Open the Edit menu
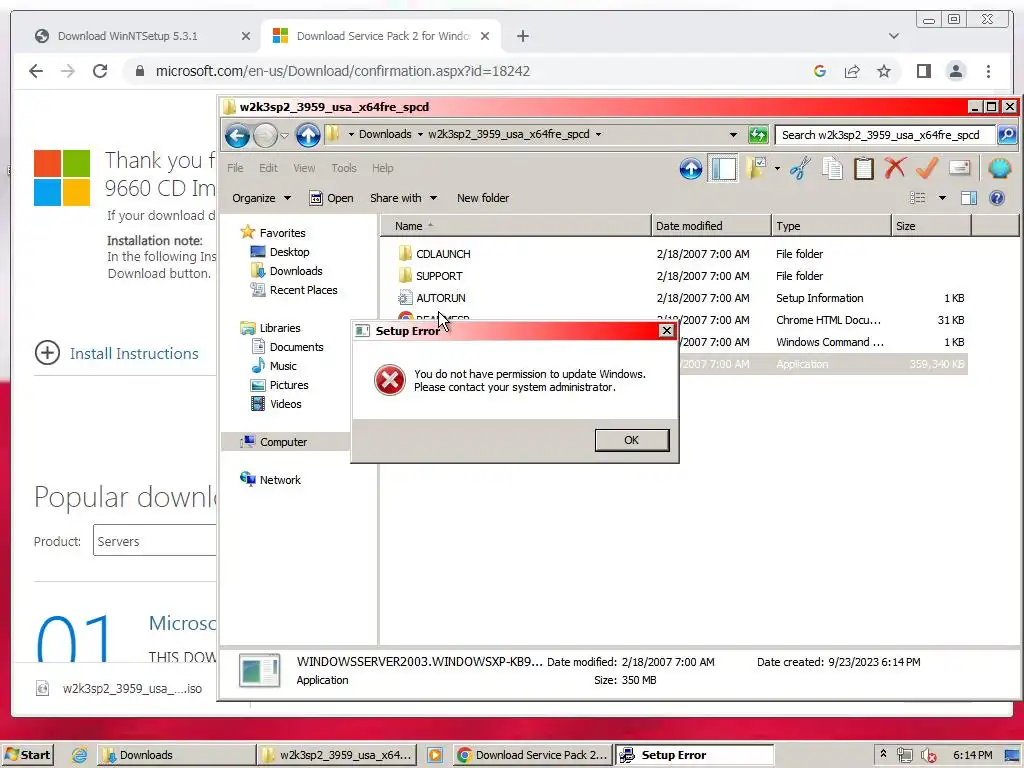This screenshot has width=1024, height=768. [x=268, y=168]
